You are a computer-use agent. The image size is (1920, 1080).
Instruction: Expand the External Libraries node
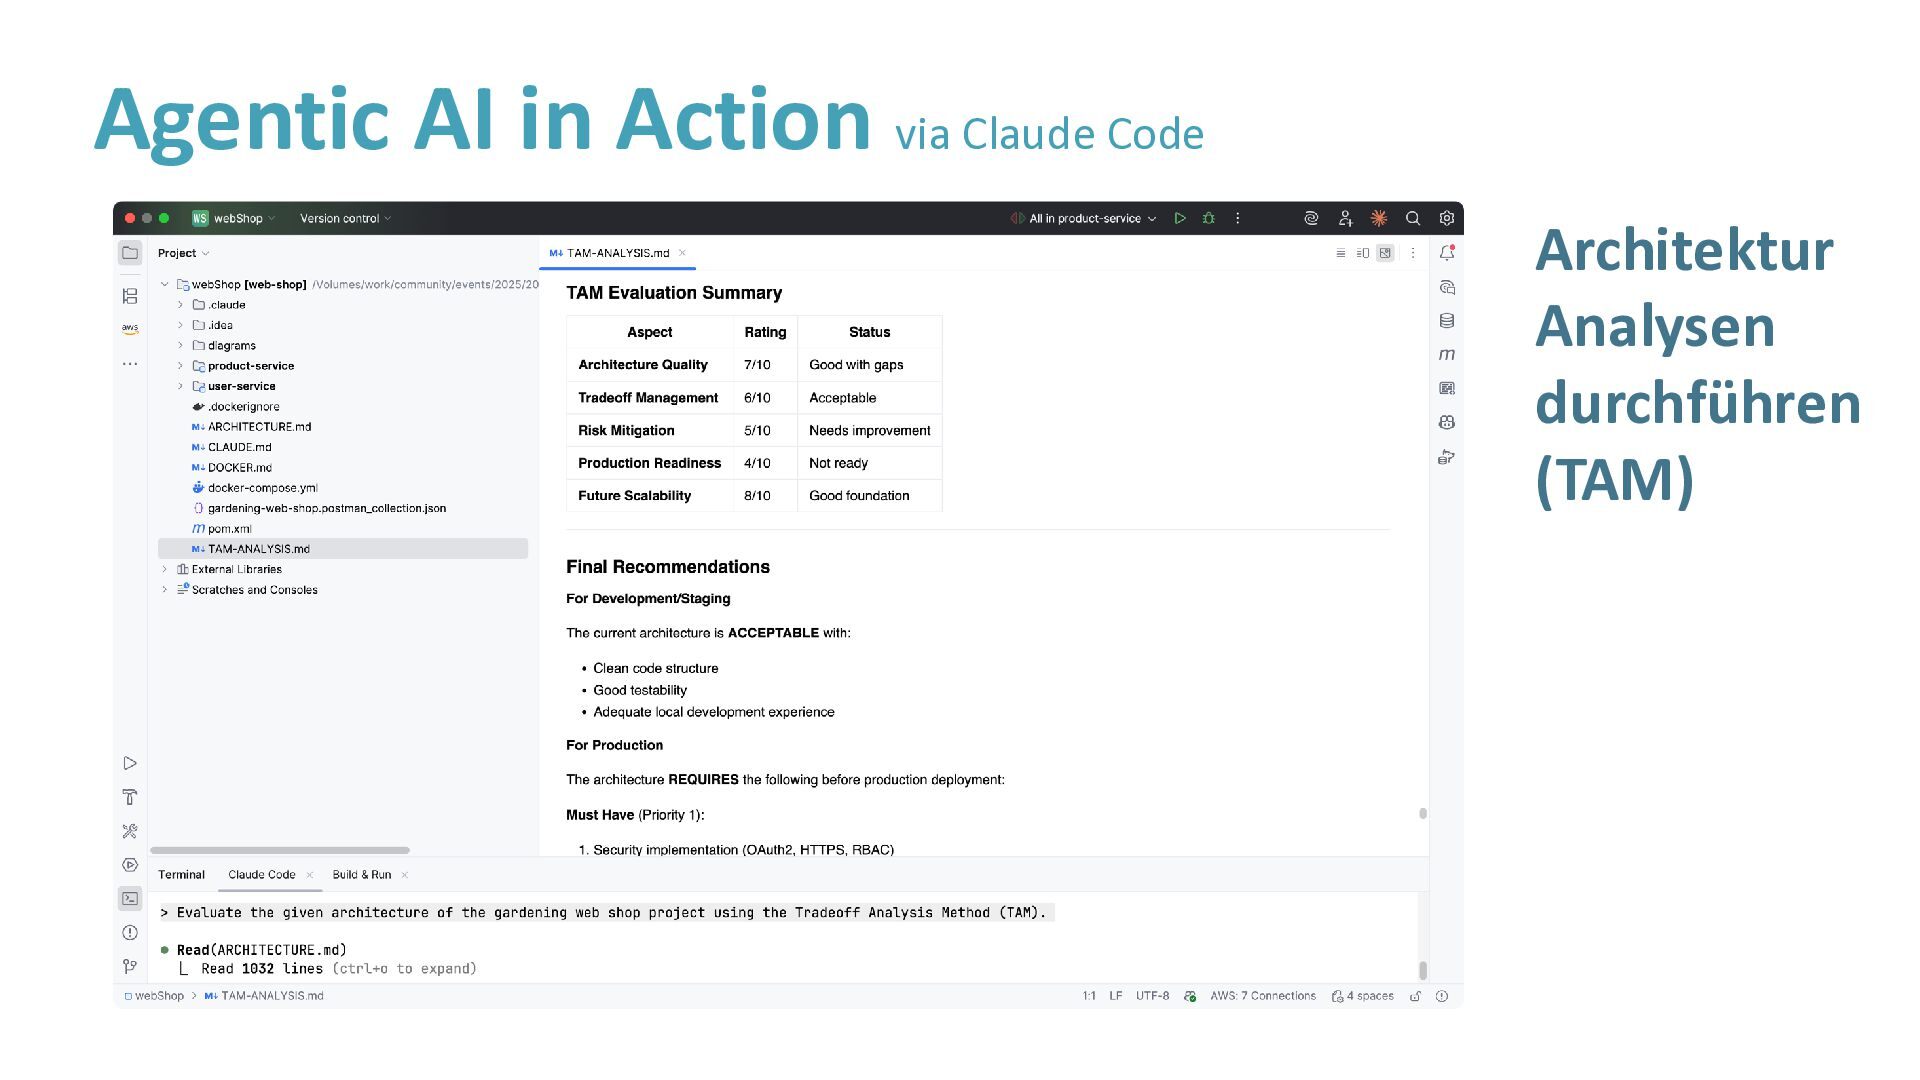(x=165, y=569)
